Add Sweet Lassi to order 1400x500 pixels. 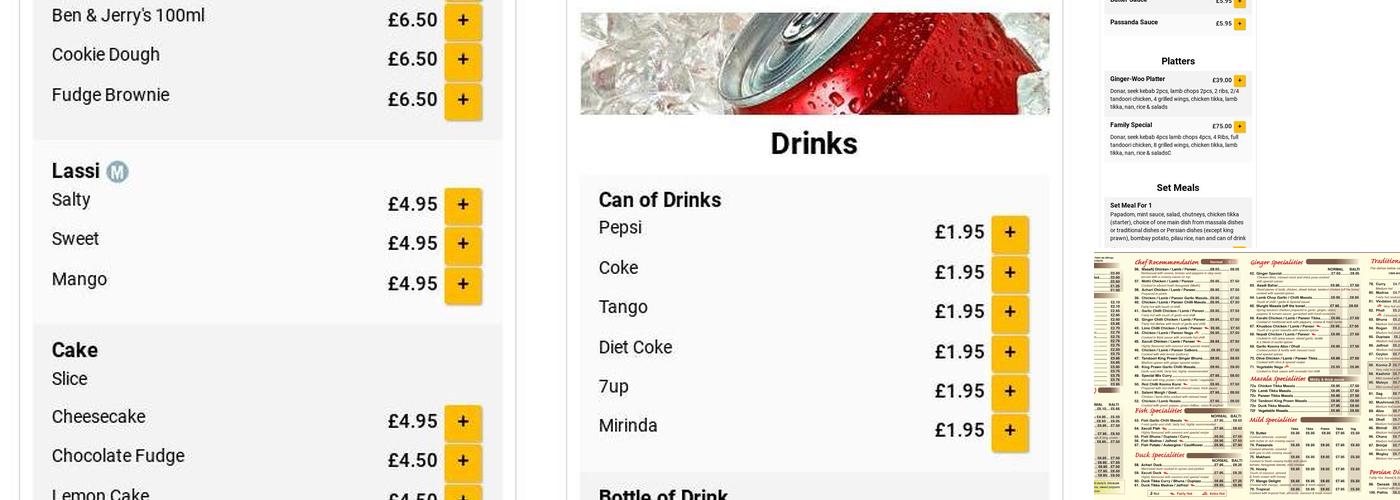coord(463,244)
